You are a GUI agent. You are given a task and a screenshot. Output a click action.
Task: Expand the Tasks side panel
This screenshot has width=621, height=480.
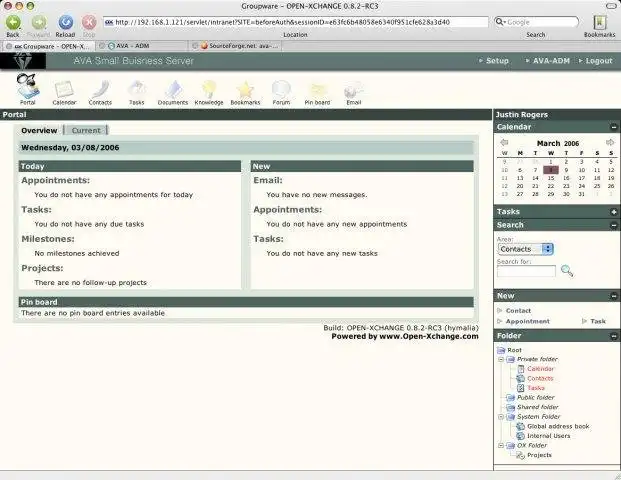pos(613,212)
